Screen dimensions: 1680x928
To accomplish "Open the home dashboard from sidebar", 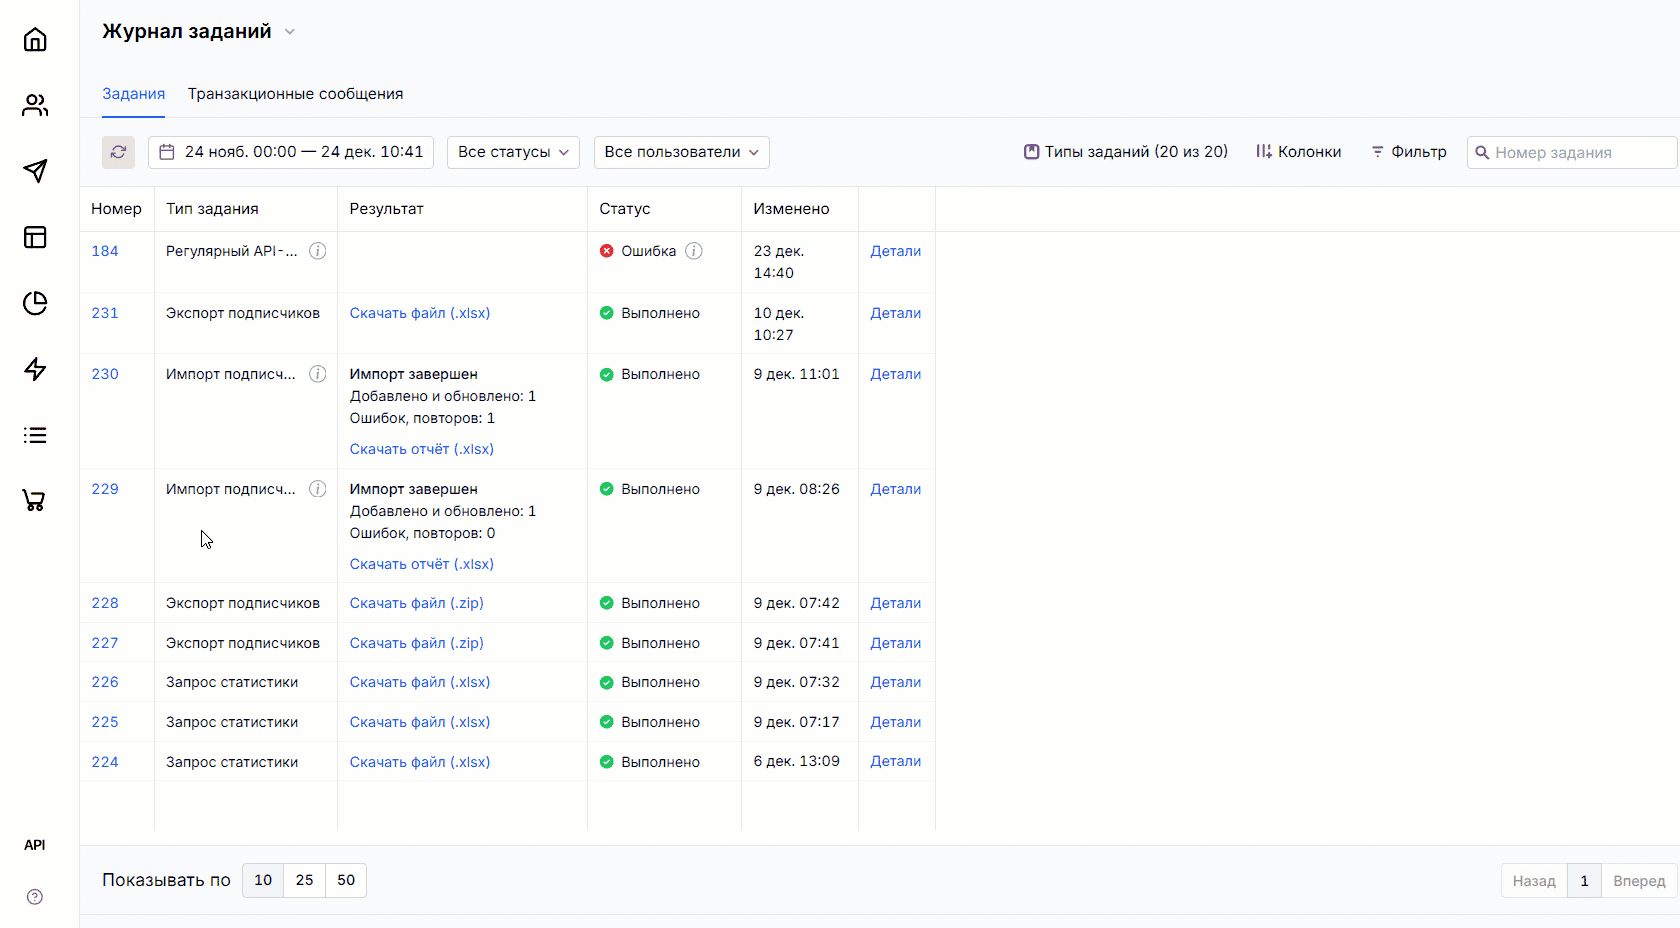I will [35, 39].
